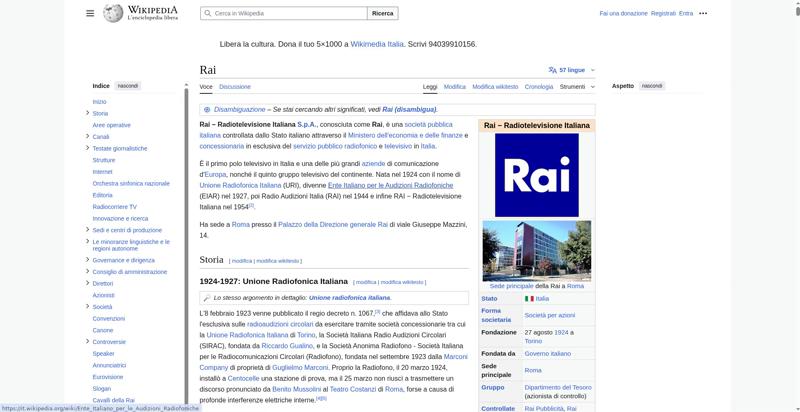Viewport: 800px width, 412px height.
Task: Click the disambiguation note icon
Action: point(207,110)
